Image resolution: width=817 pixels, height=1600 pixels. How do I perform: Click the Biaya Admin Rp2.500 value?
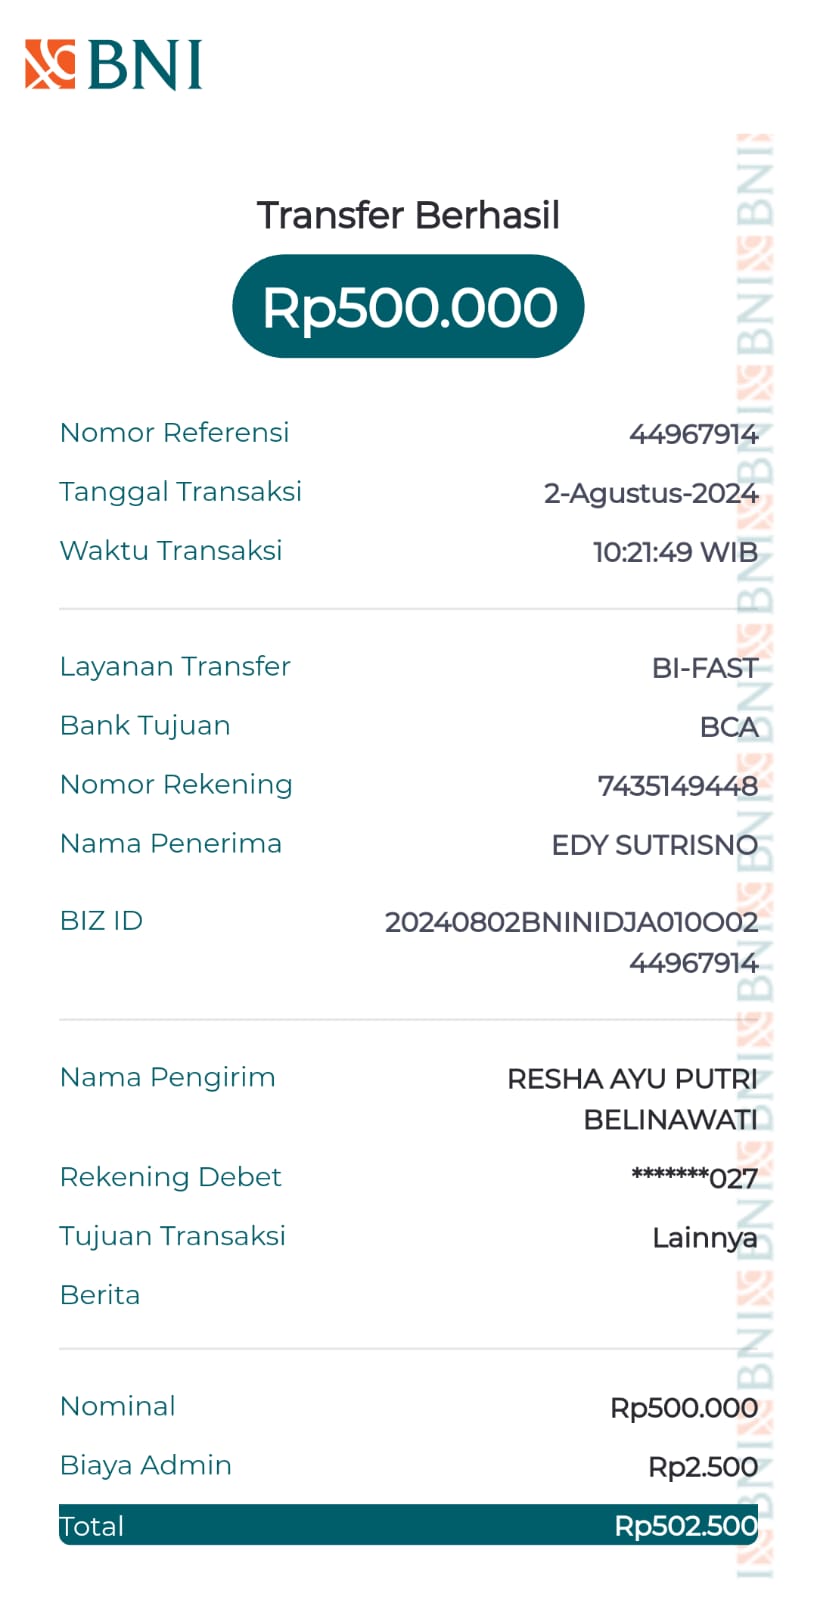702,1467
